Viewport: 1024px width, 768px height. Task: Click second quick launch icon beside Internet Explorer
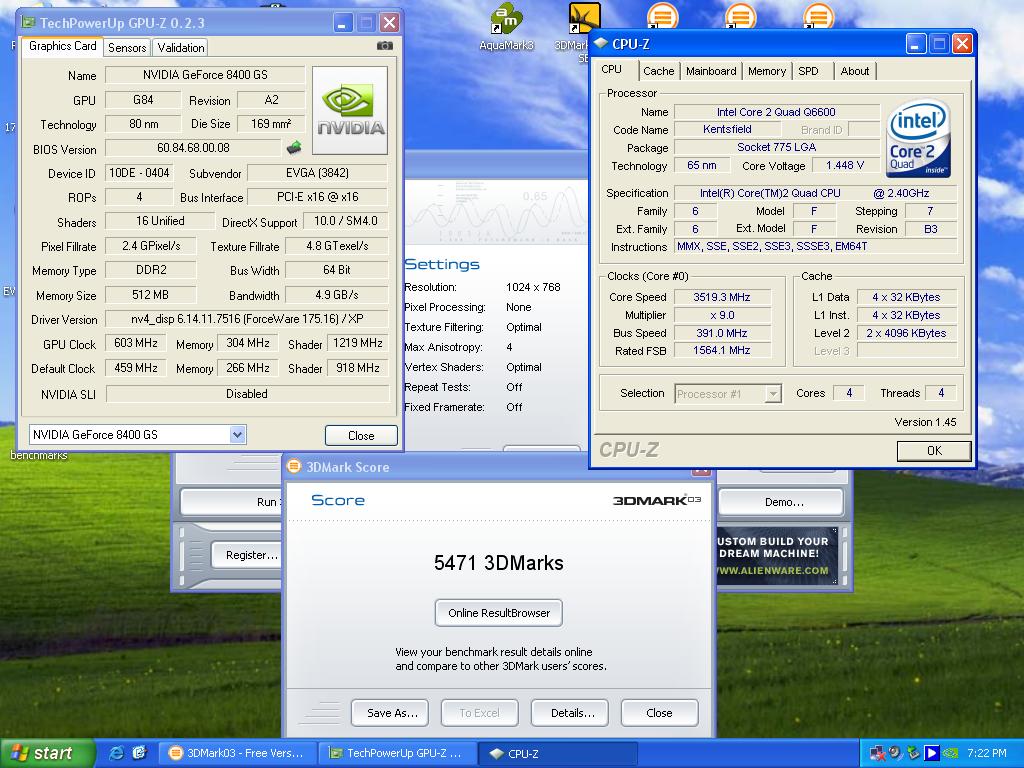coord(140,753)
